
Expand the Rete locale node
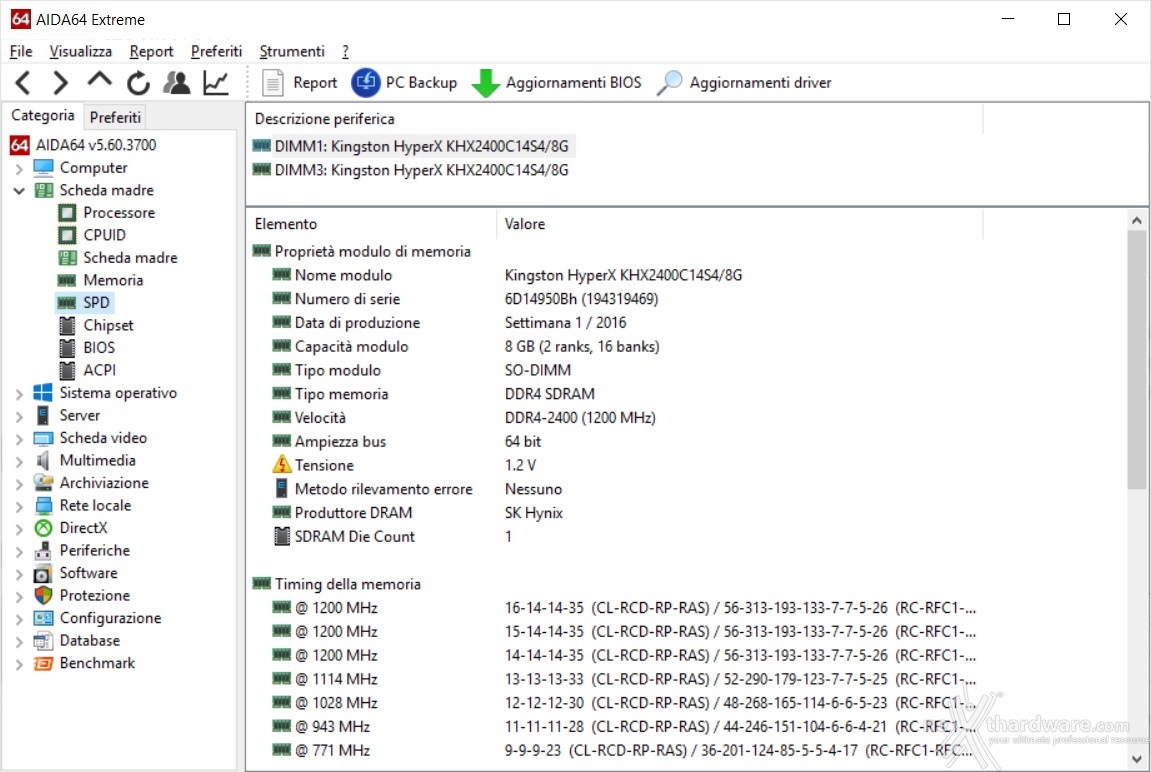point(19,506)
